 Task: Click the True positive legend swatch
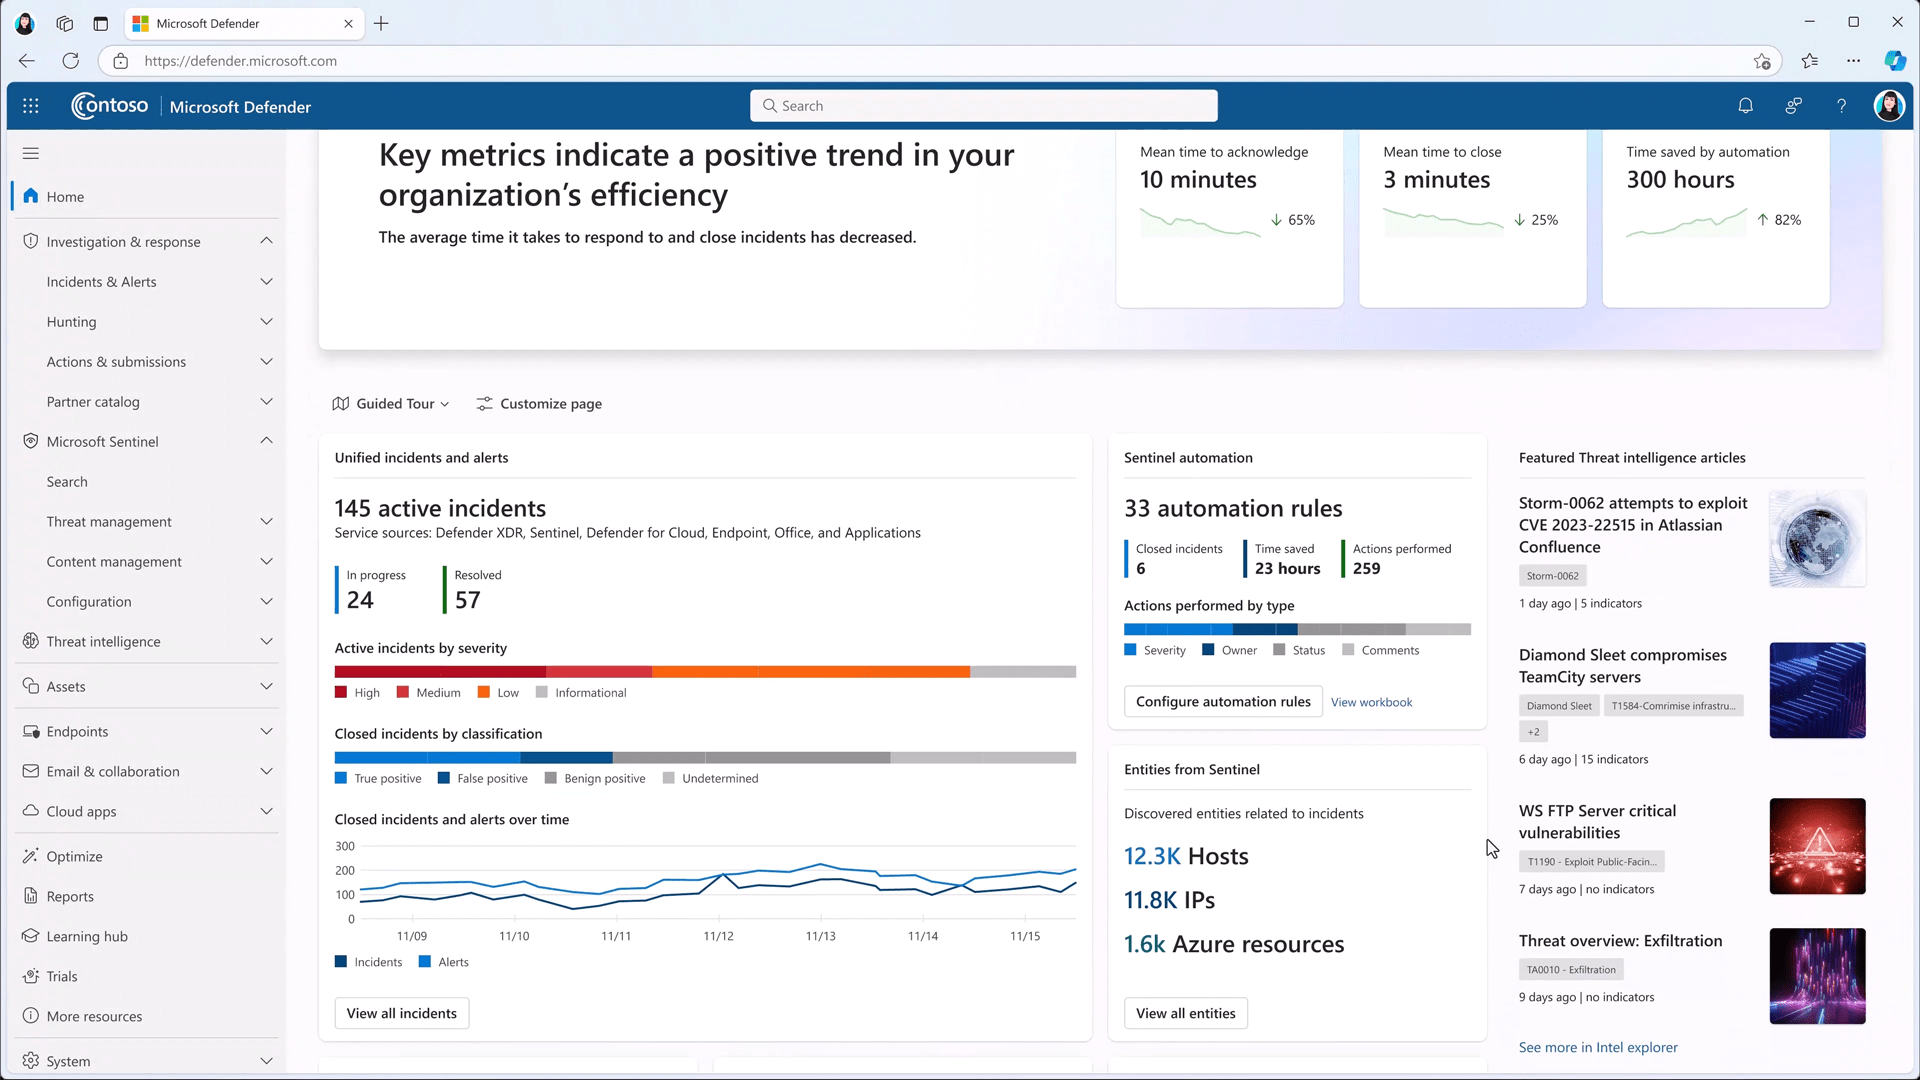coord(341,778)
